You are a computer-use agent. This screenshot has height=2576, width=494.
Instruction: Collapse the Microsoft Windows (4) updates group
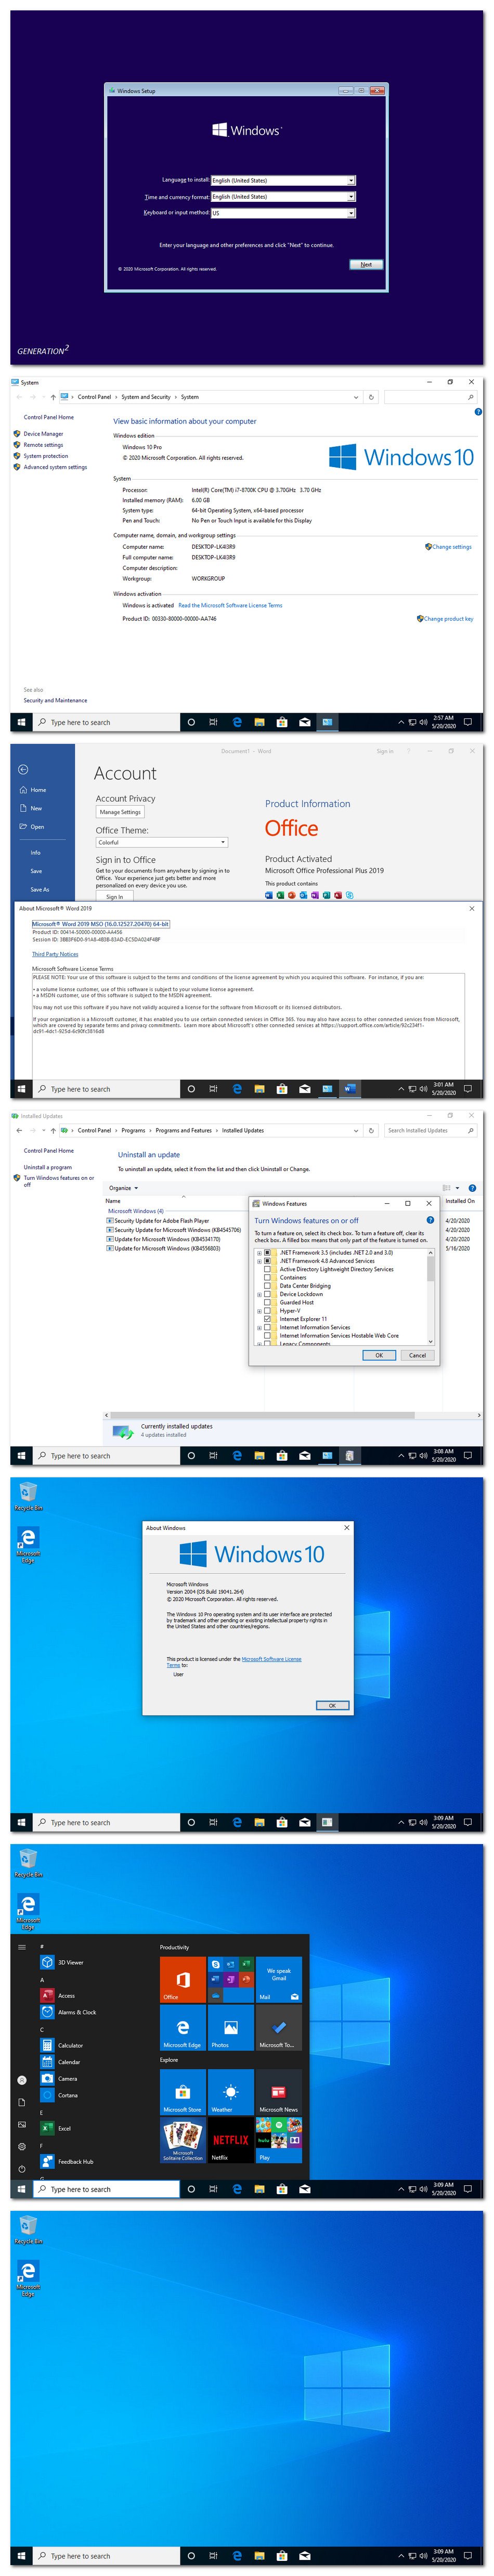point(135,1211)
